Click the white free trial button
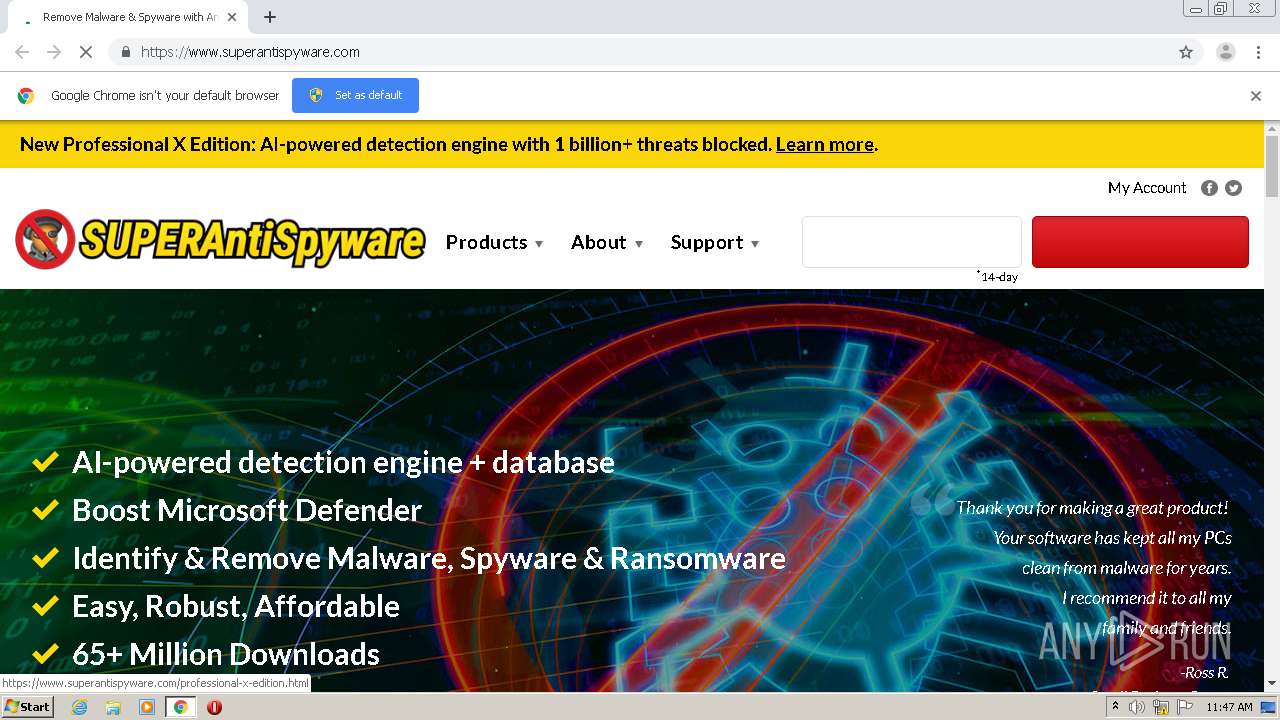 pos(912,242)
